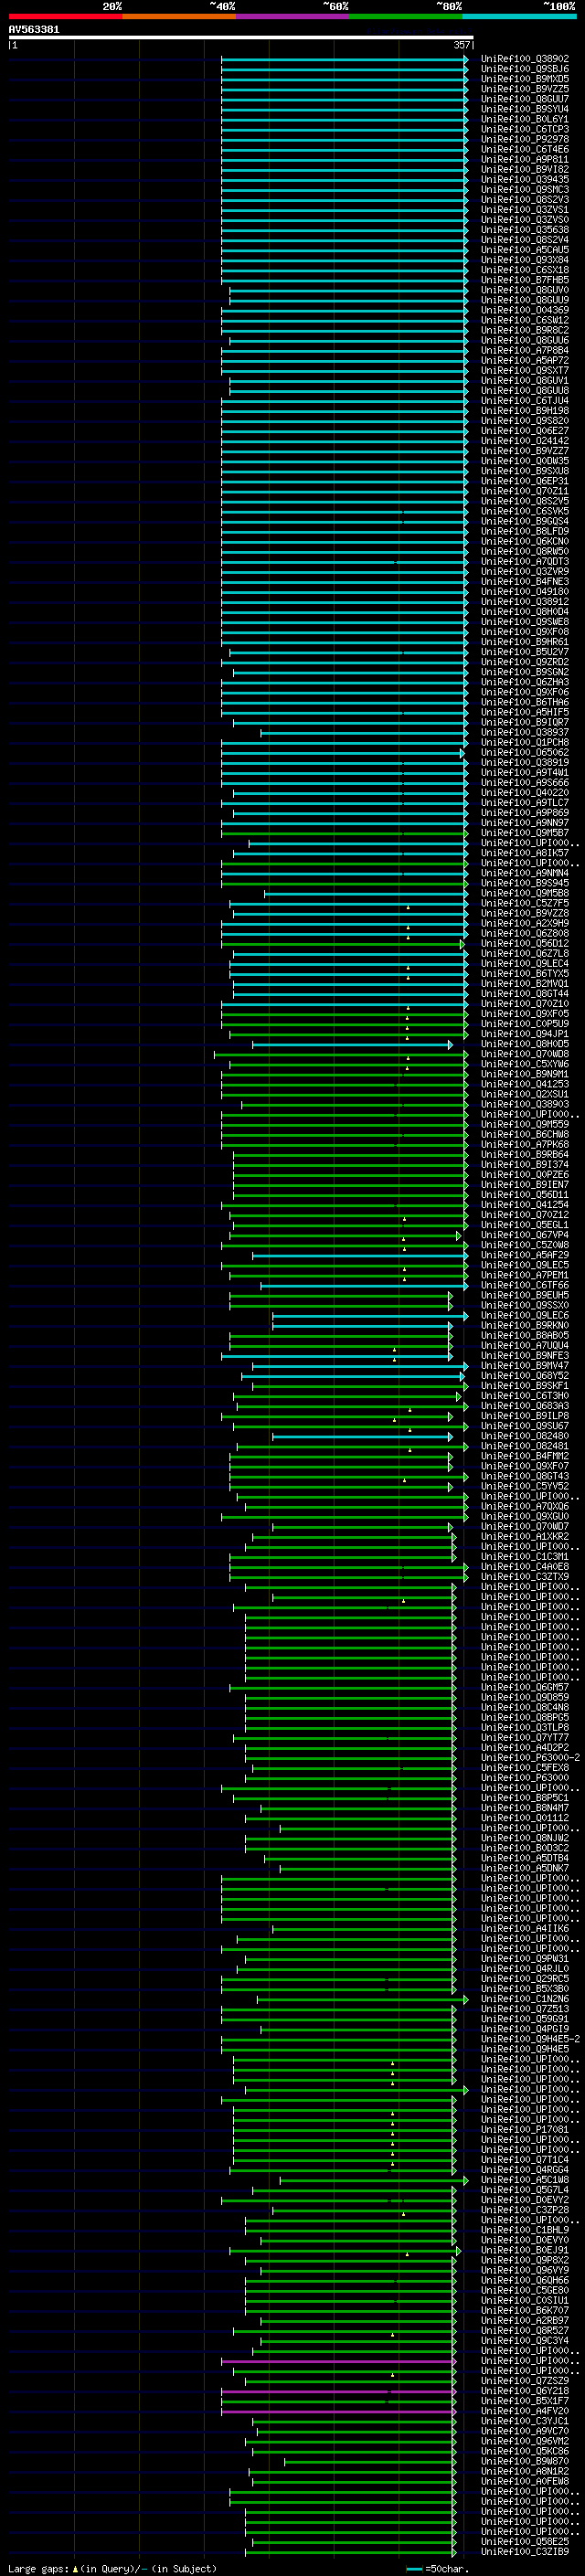Select hit label UniRef100_B9RKN0
This screenshot has width=585, height=2576.
(524, 1326)
